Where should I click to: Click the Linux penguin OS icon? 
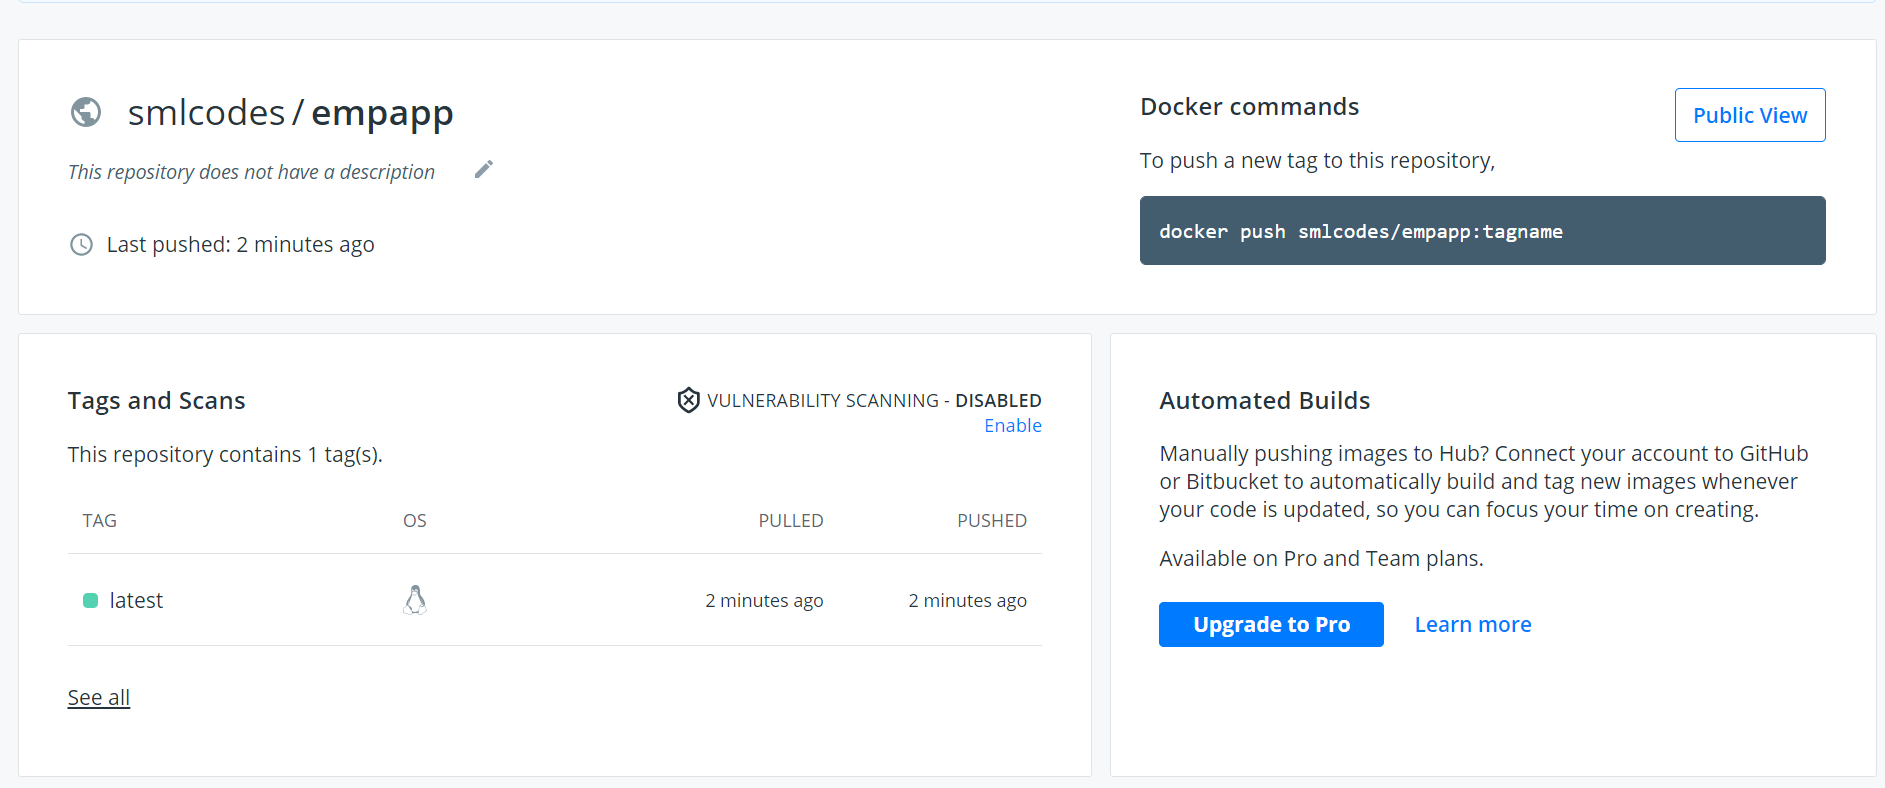click(x=415, y=600)
